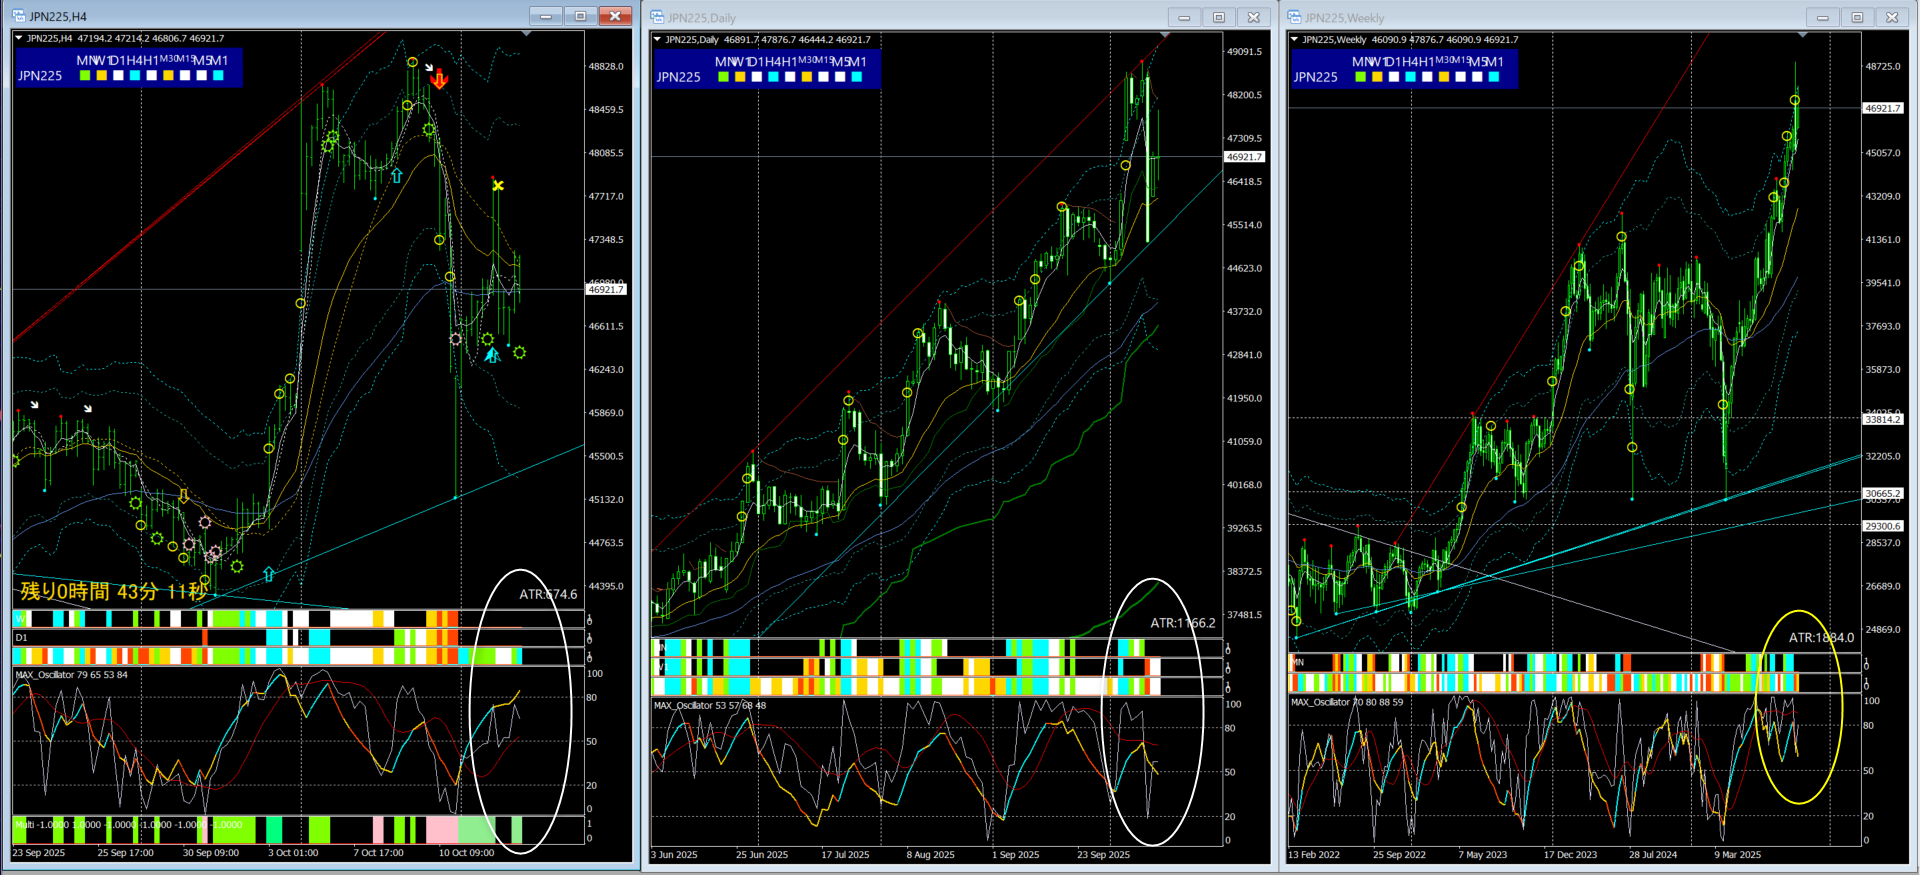
Task: Click the yellow M30 square in H4 panel
Action: [168, 76]
